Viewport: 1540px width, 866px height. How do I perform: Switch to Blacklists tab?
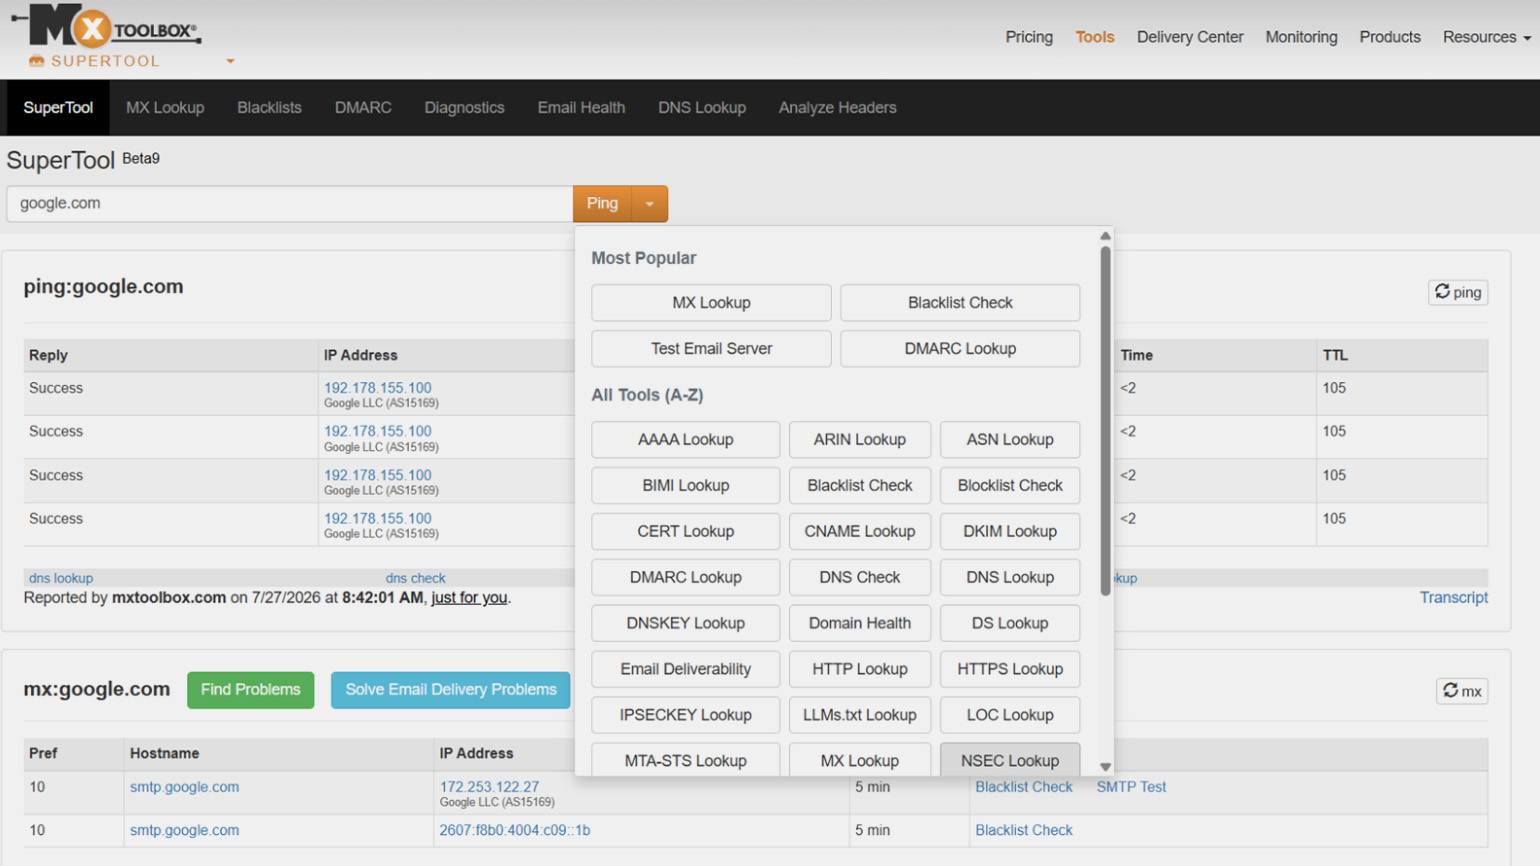(x=269, y=108)
